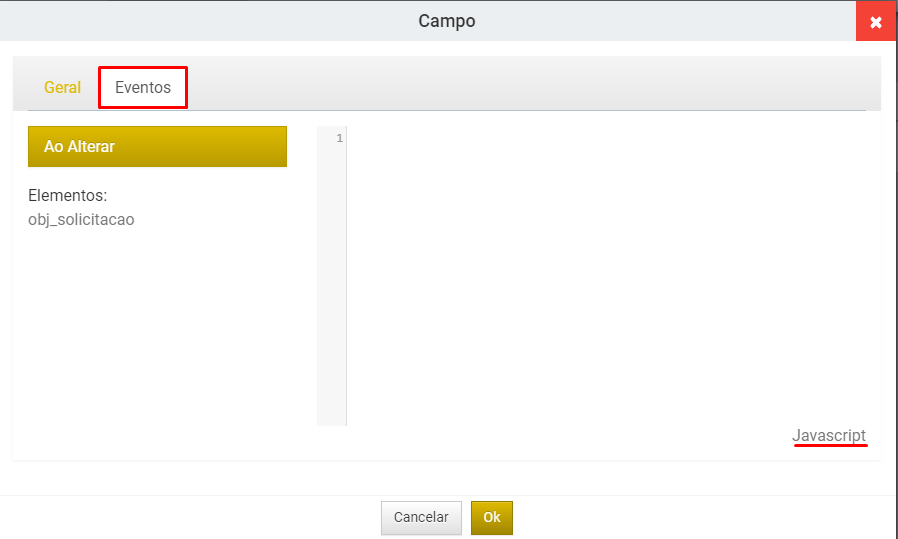Click the Elementos label
898x539 pixels.
click(x=68, y=195)
